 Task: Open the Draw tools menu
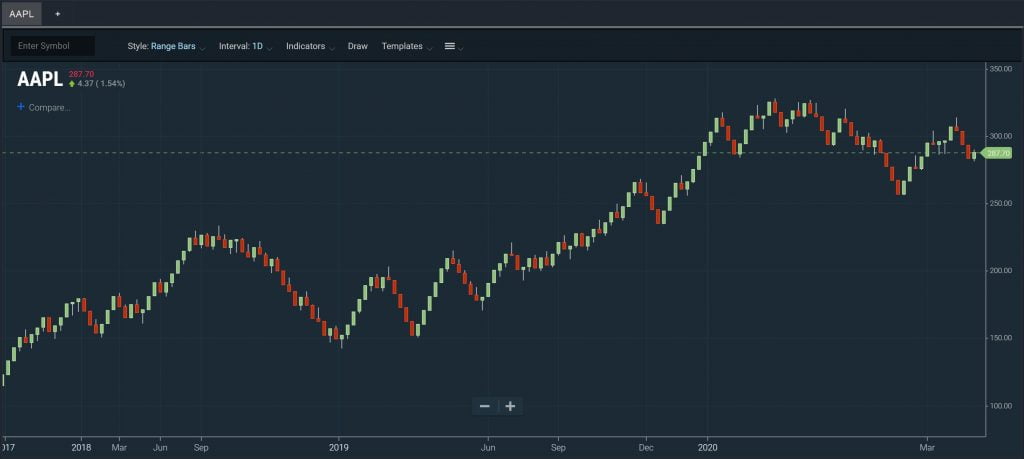tap(358, 46)
